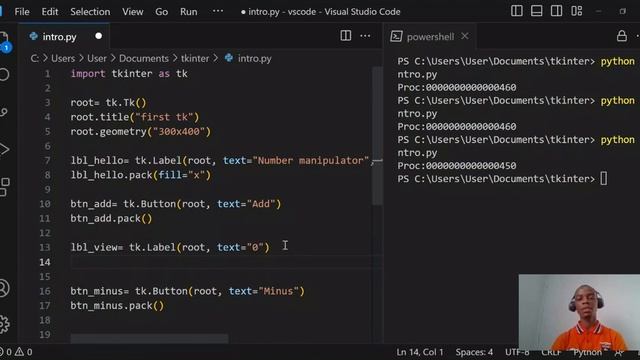This screenshot has width=640, height=360.
Task: Open the Search view in activity bar
Action: [x=4, y=75]
